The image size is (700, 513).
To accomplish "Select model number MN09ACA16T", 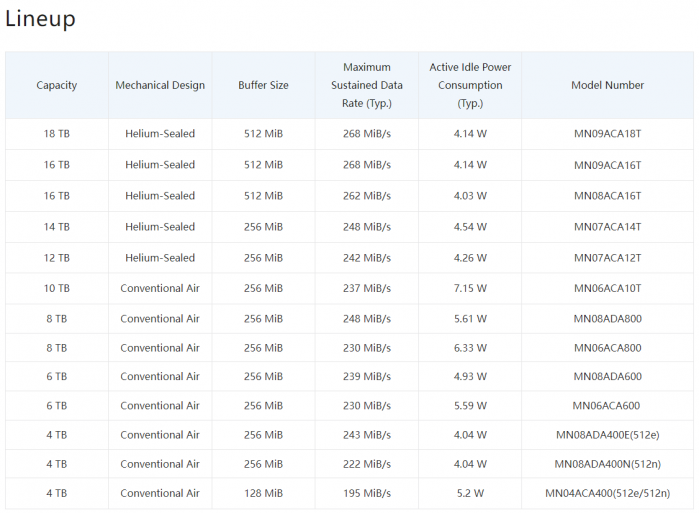I will click(x=608, y=165).
